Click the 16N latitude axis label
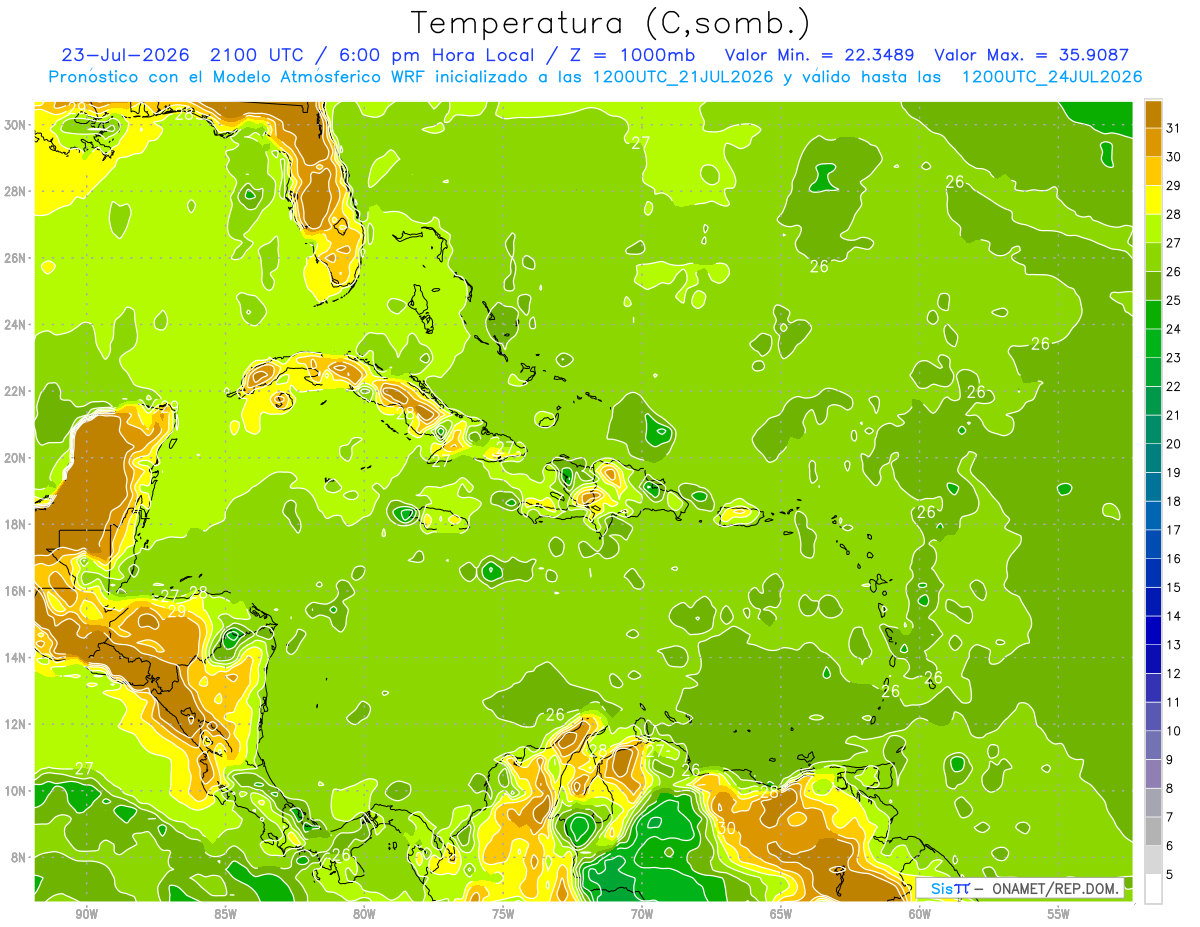Image resolution: width=1200 pixels, height=927 pixels. coord(15,591)
